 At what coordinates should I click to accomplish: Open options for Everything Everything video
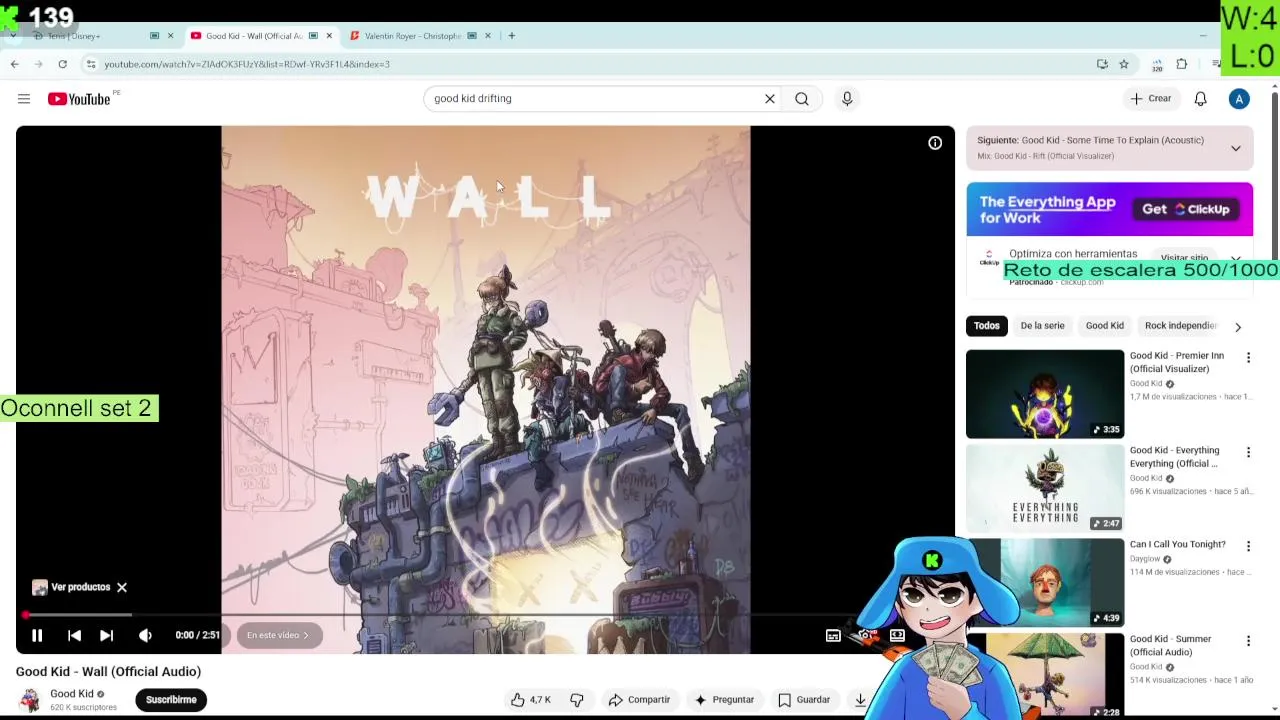click(x=1248, y=452)
